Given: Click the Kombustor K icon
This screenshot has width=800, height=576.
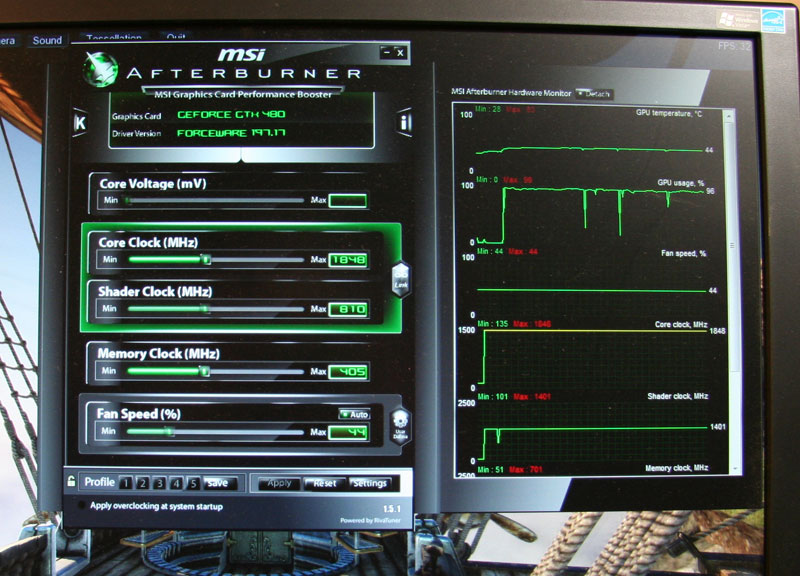Looking at the screenshot, I should click(x=80, y=122).
